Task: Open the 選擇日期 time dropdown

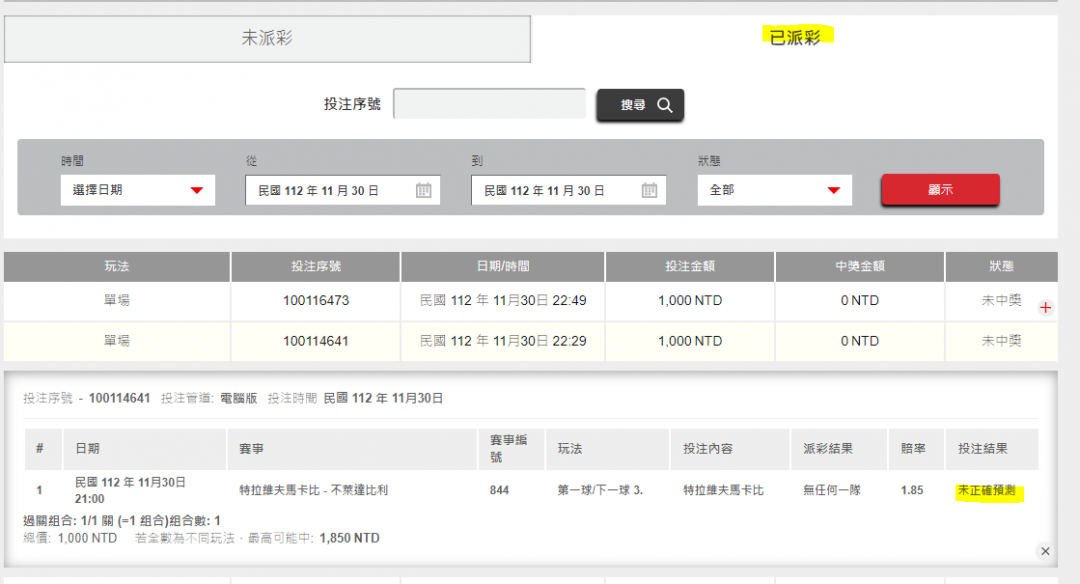Action: [x=138, y=190]
